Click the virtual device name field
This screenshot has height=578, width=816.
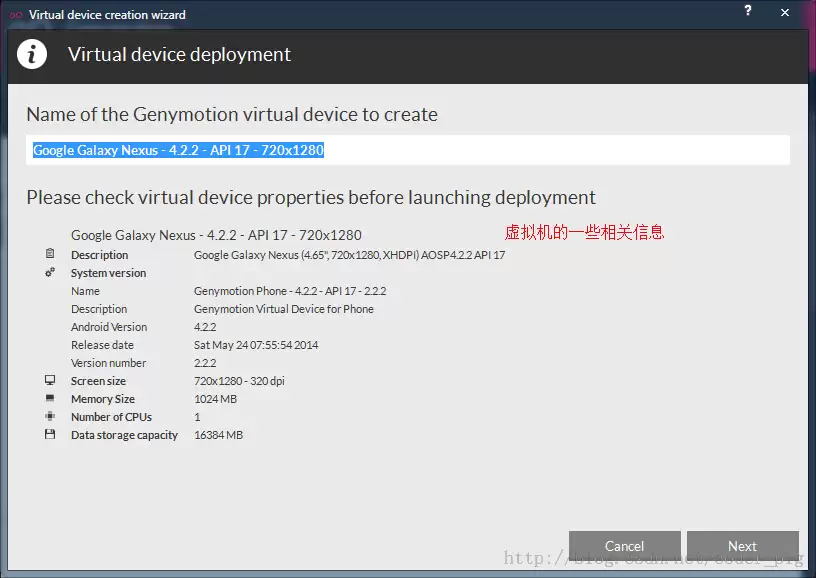pos(408,150)
